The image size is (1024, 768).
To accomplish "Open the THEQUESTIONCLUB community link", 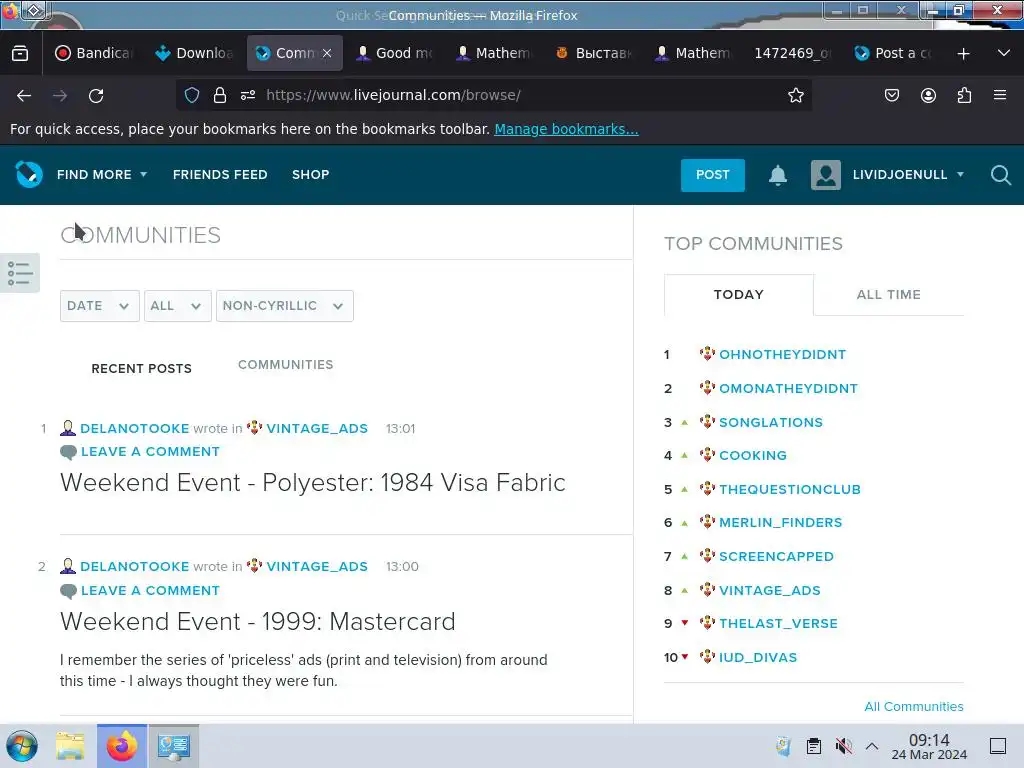I will (x=790, y=489).
